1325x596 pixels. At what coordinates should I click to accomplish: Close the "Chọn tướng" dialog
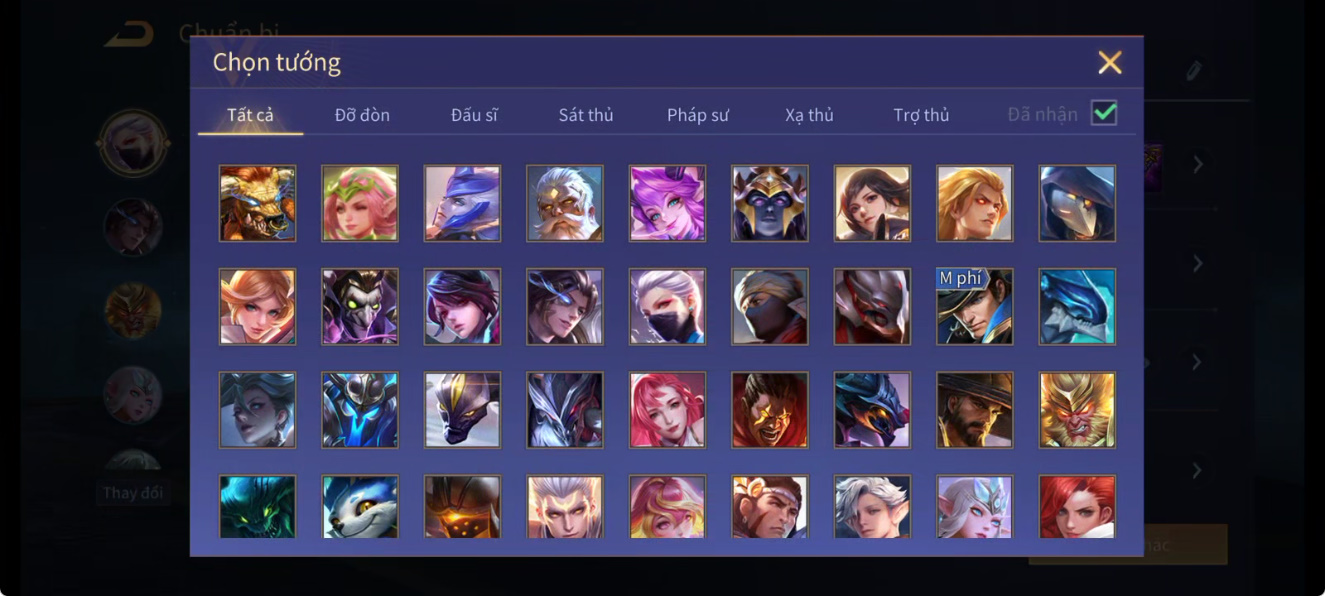(x=1110, y=63)
